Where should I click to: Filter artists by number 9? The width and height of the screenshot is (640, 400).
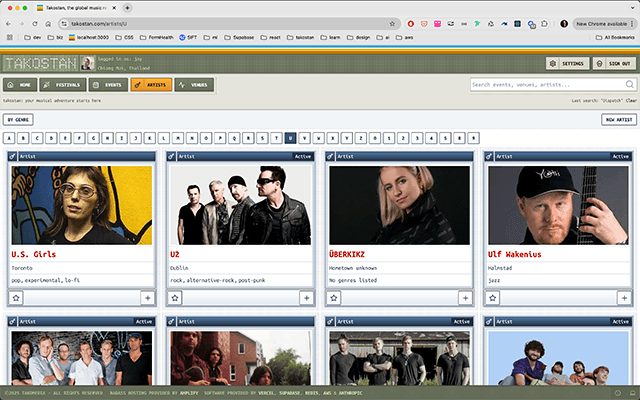(x=473, y=138)
